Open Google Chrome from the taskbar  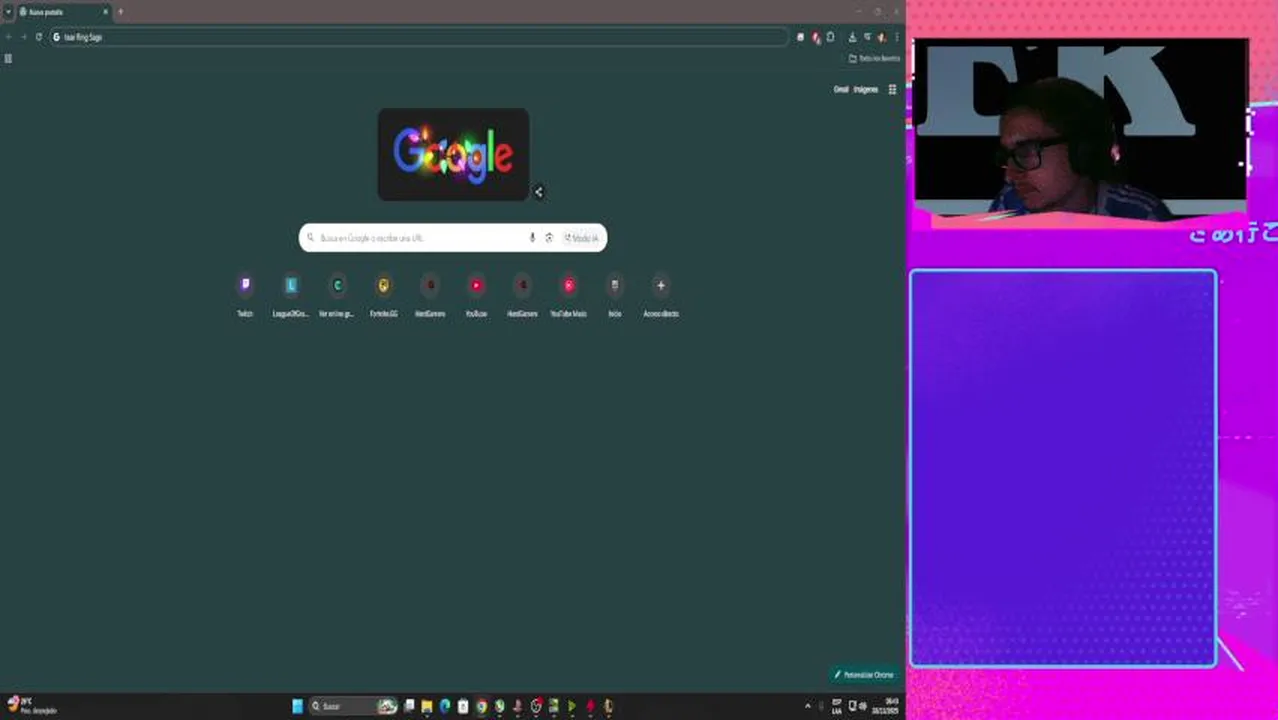(481, 706)
